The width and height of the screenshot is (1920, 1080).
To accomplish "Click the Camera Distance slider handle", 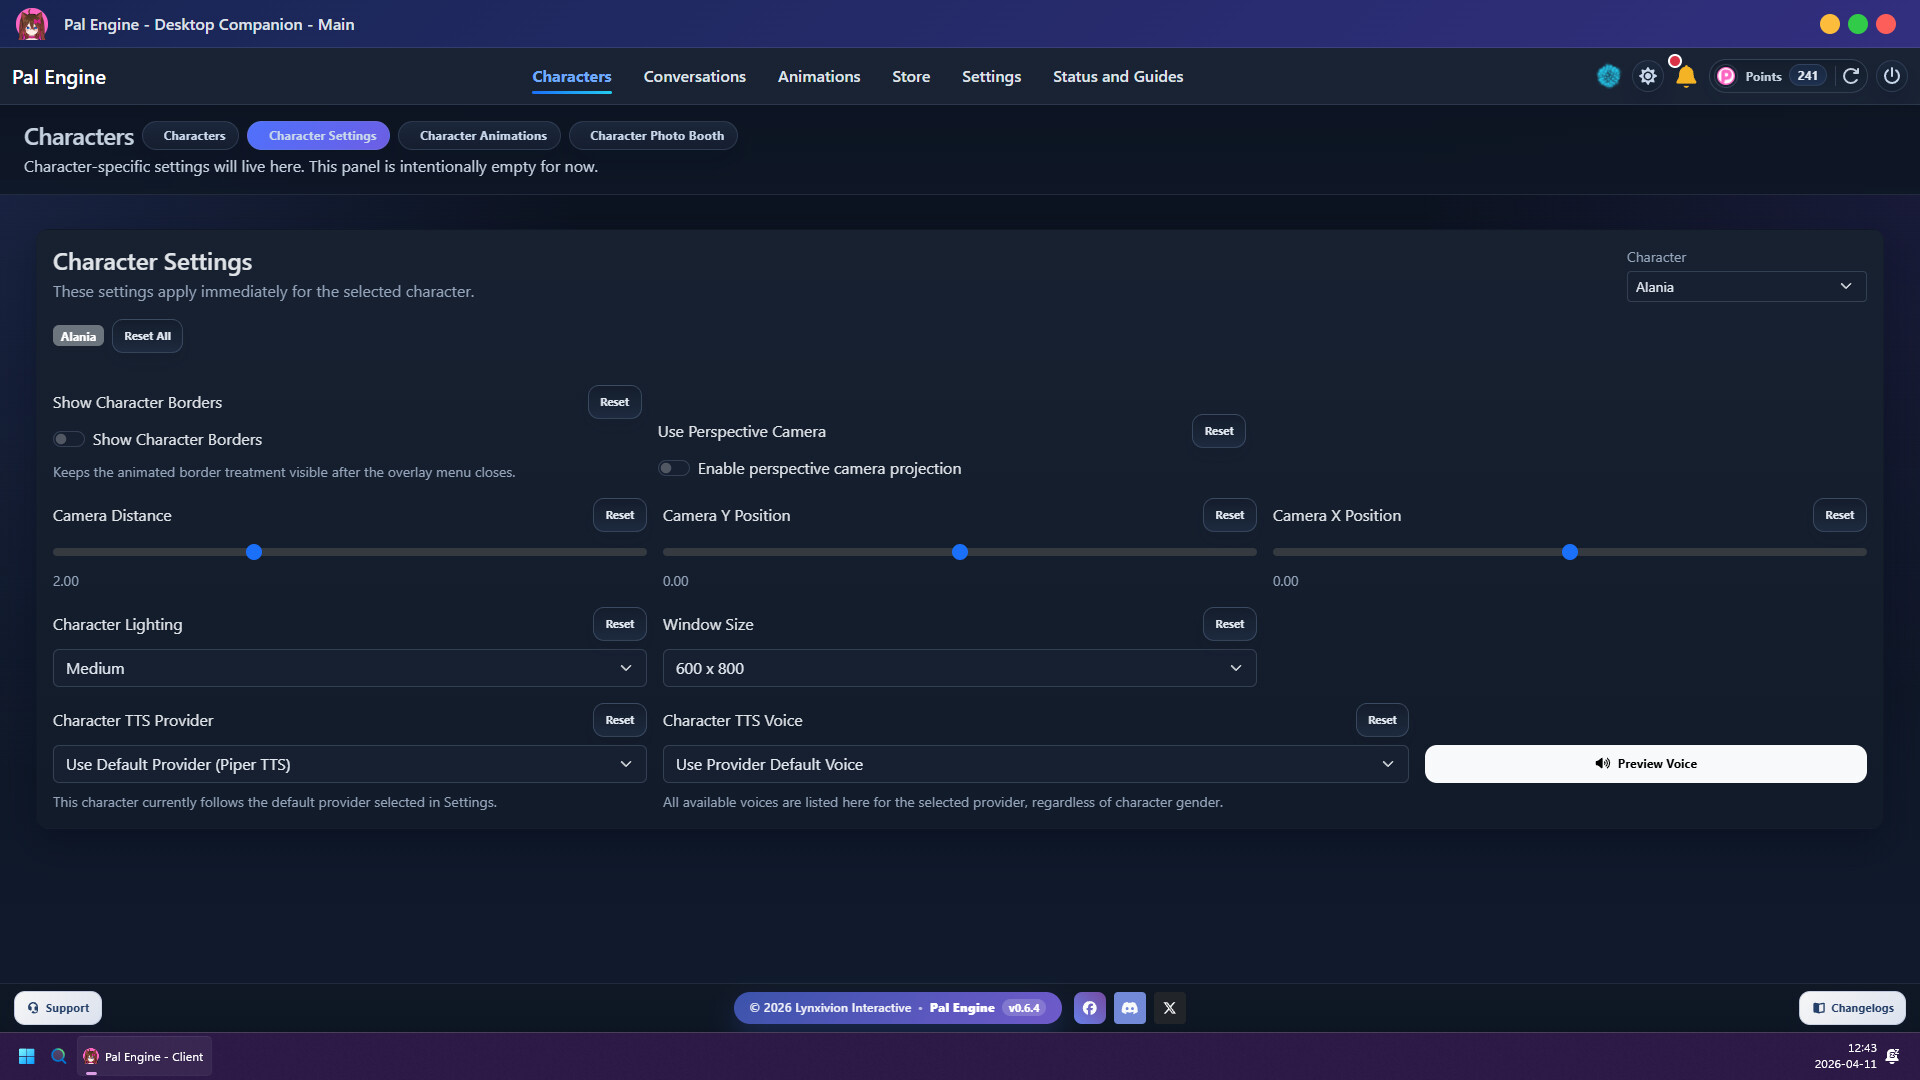I will (254, 552).
